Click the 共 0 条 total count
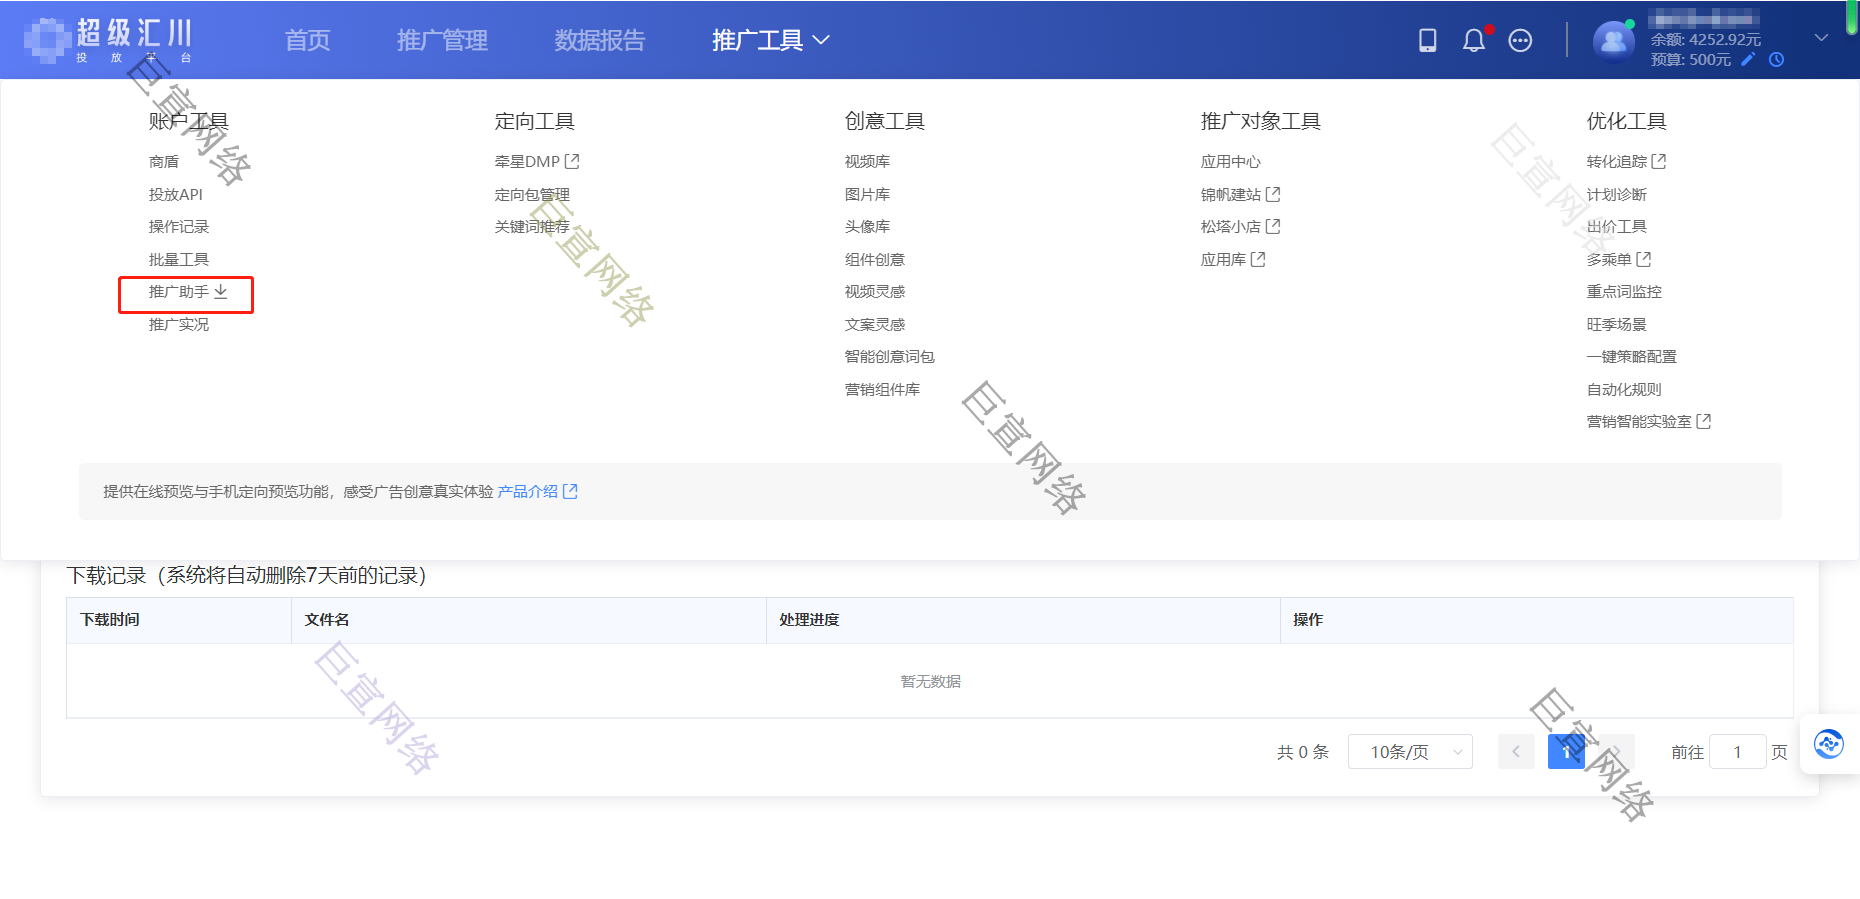This screenshot has width=1860, height=899. [x=1303, y=752]
